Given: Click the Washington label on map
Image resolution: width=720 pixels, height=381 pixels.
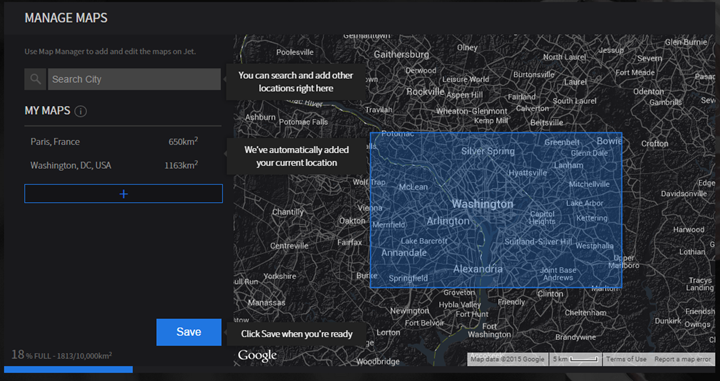Looking at the screenshot, I should (x=483, y=204).
